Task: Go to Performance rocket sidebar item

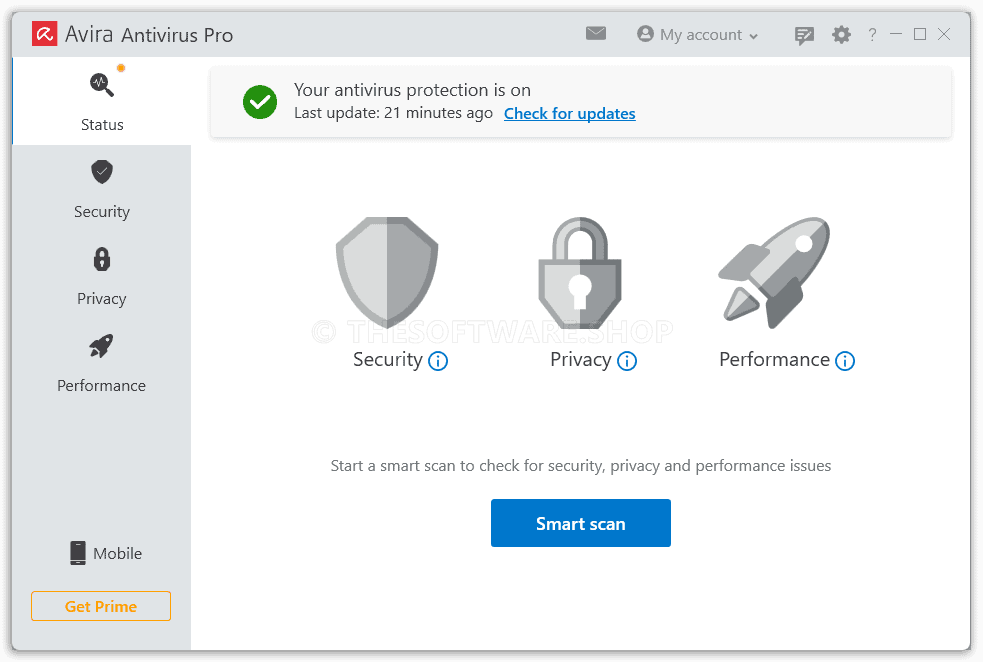Action: point(102,364)
